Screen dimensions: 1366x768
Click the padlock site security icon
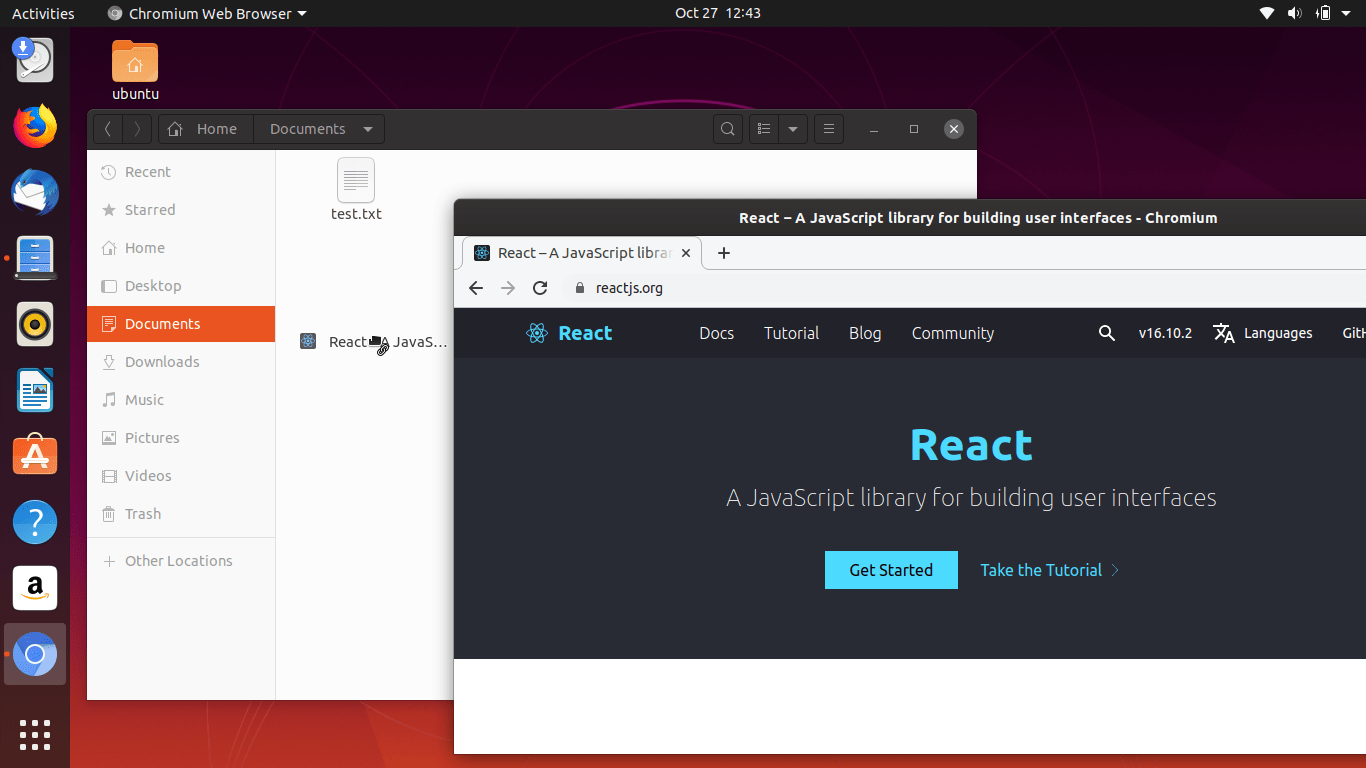coord(578,287)
